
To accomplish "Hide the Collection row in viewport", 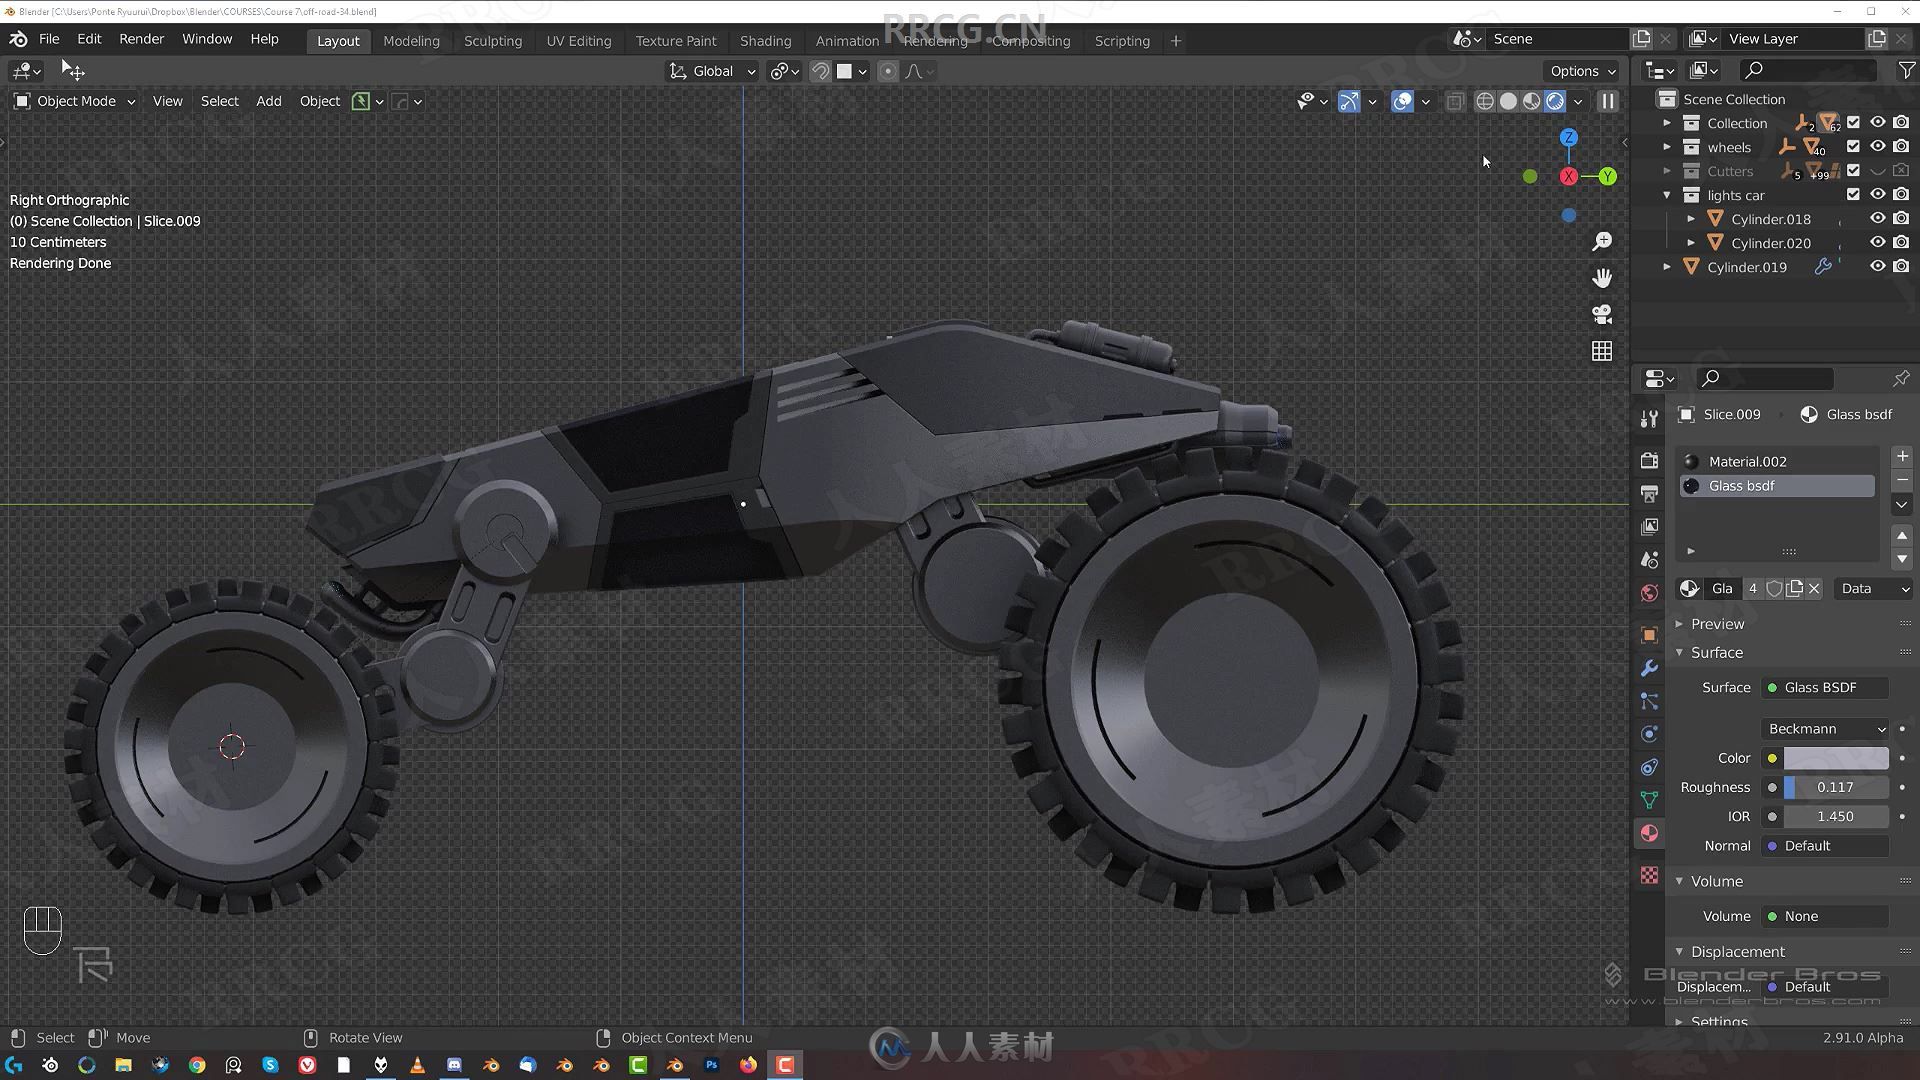I will click(1877, 123).
